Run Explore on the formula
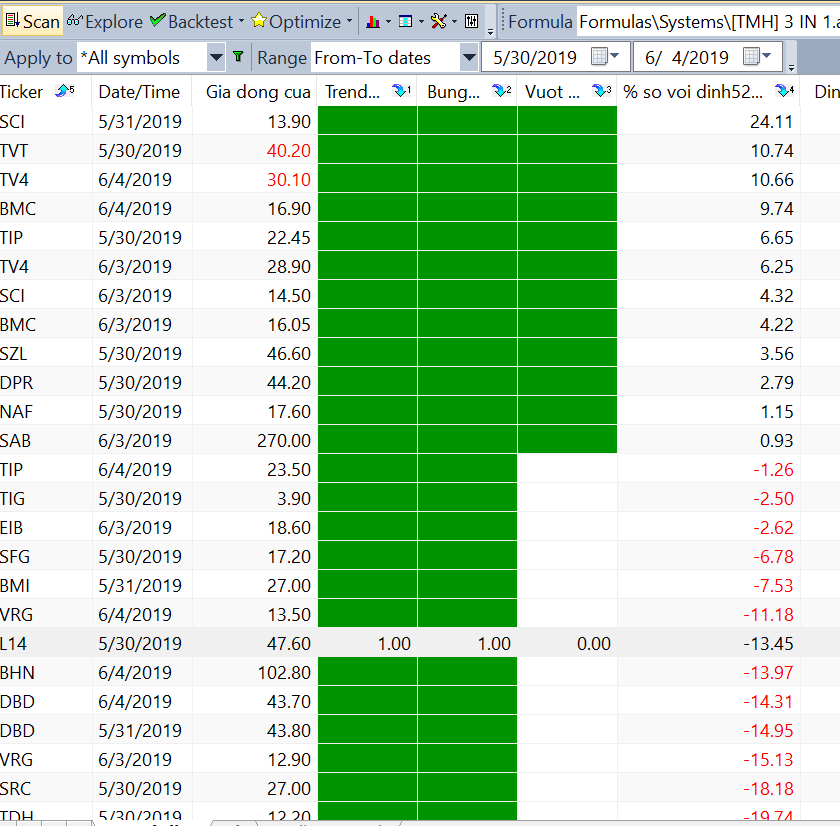This screenshot has height=826, width=840. tap(105, 21)
